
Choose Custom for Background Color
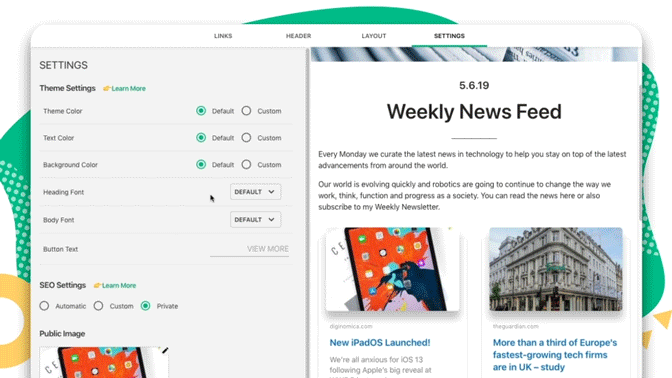246,165
